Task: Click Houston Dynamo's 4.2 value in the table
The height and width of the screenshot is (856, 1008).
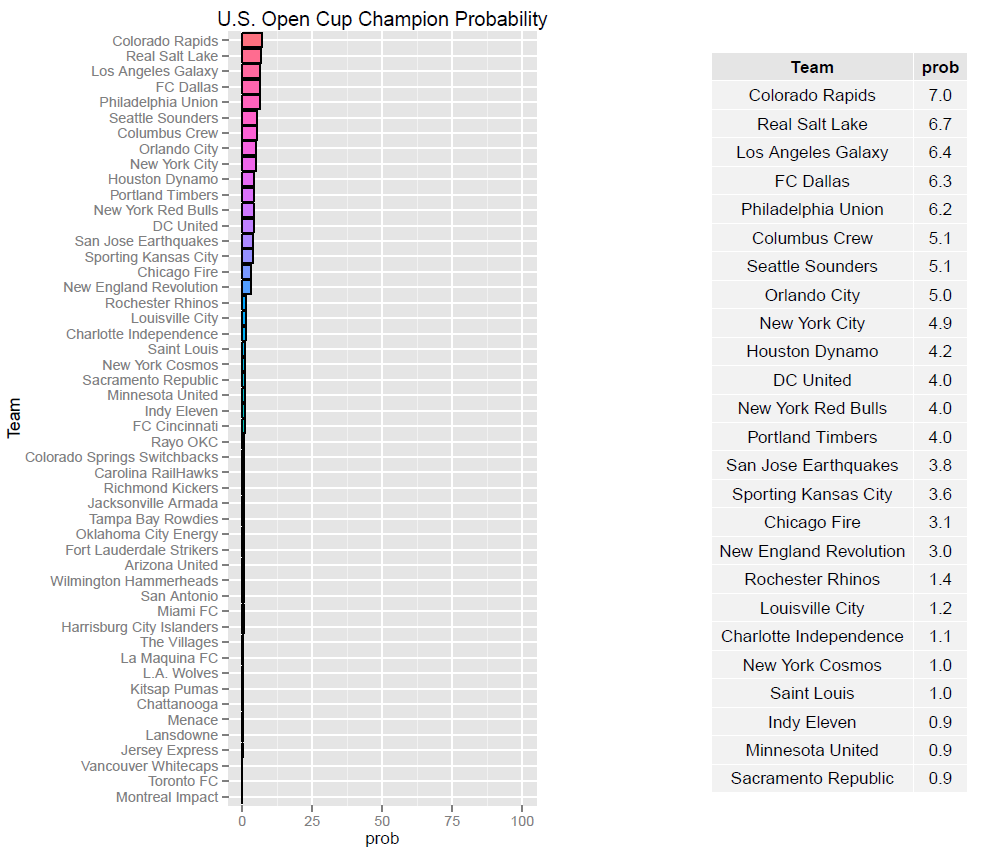Action: click(x=940, y=352)
